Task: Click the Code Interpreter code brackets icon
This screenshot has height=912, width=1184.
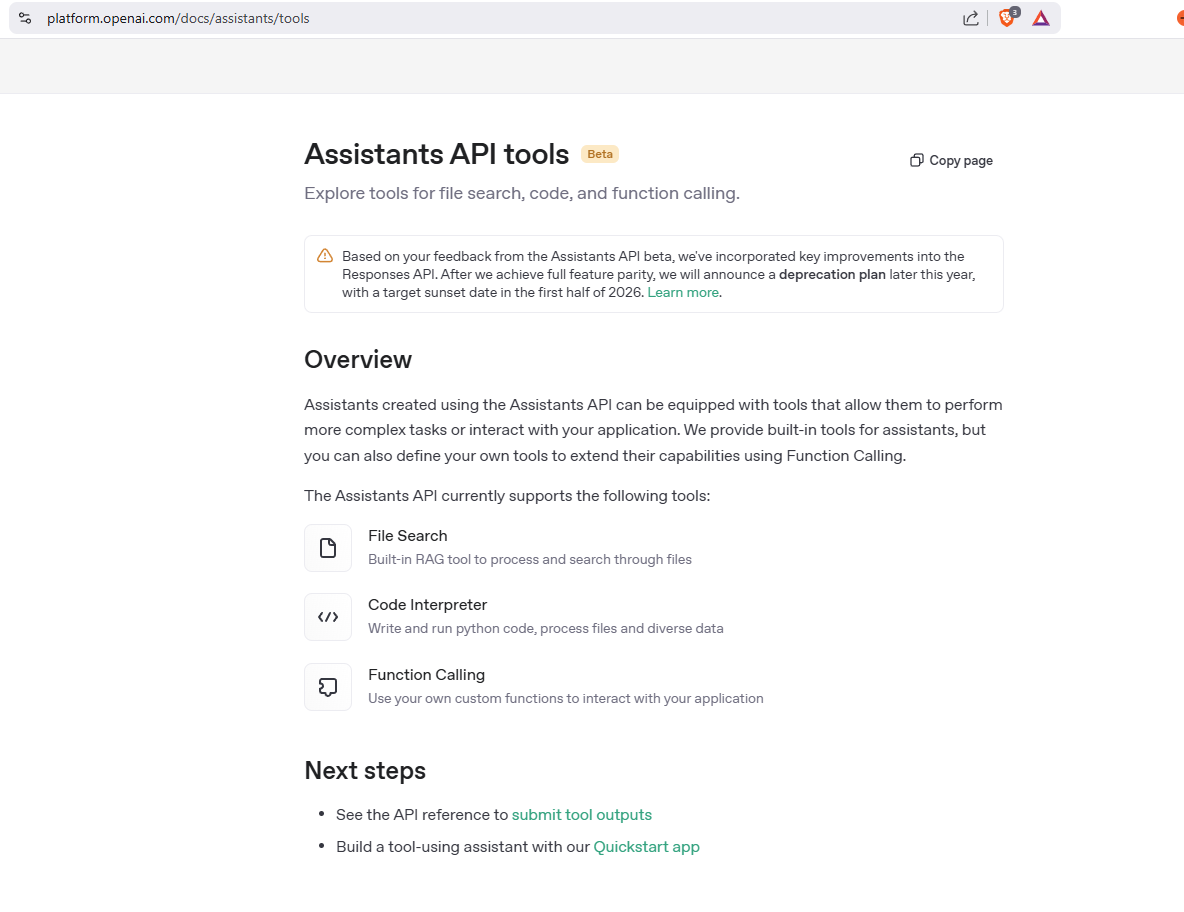Action: coord(328,617)
